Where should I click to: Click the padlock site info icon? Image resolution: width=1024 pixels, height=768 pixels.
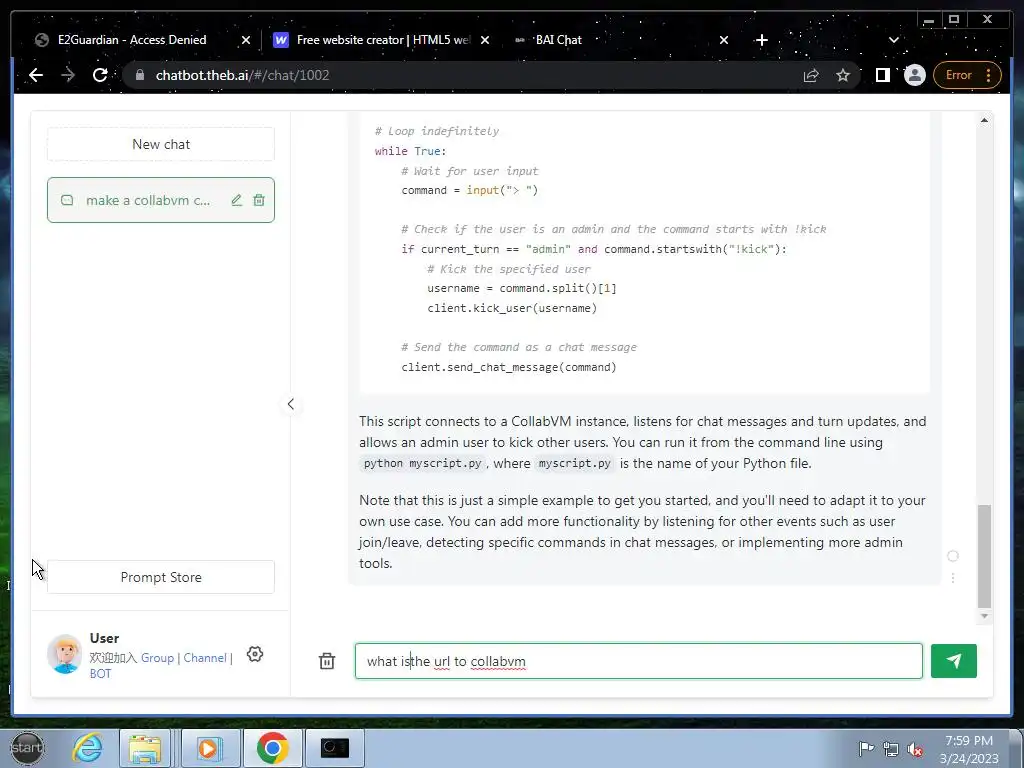140,75
